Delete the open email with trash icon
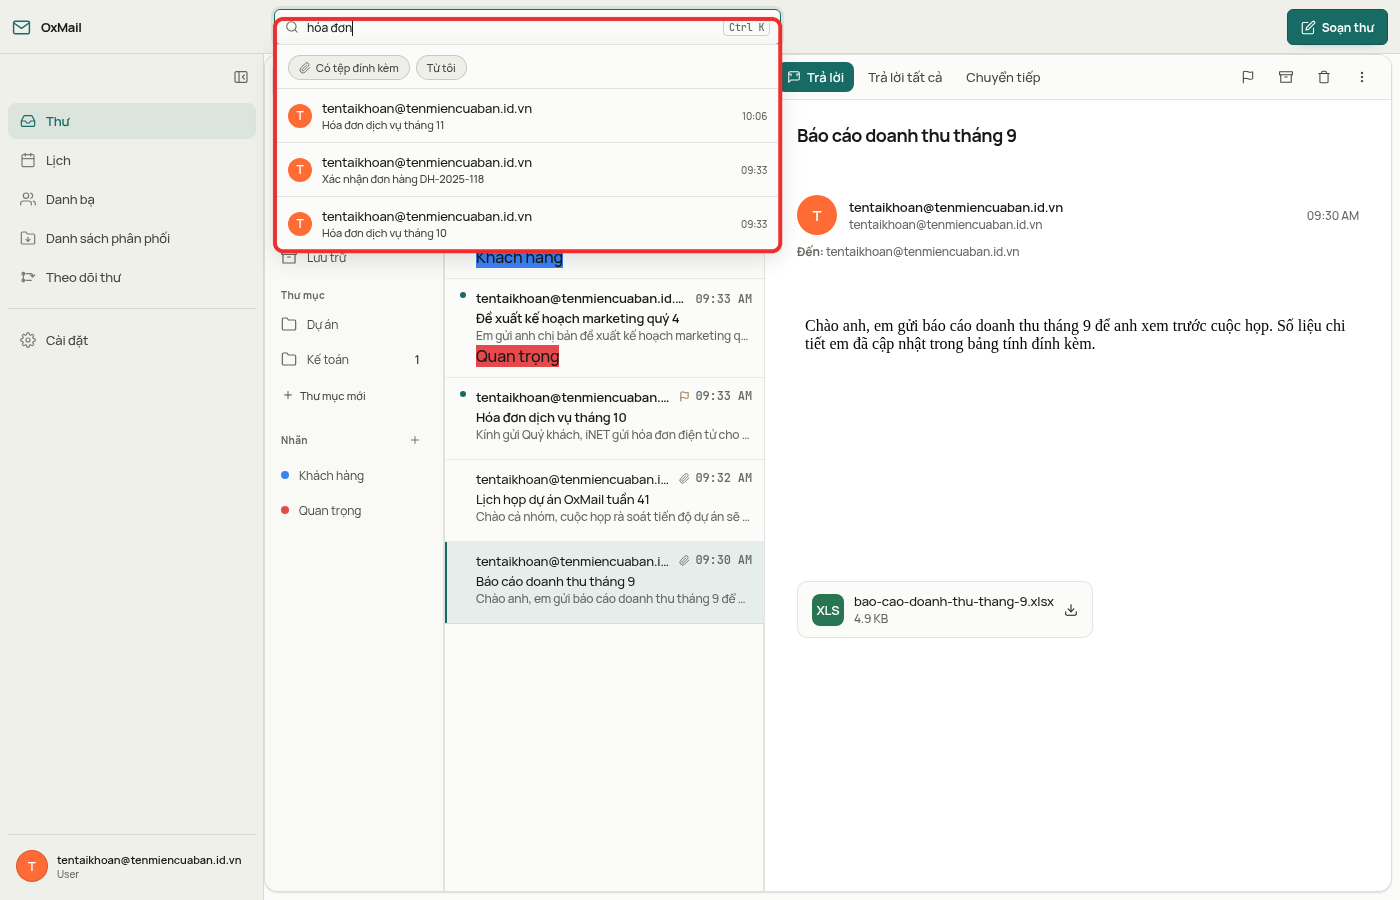The image size is (1400, 900). [x=1324, y=77]
